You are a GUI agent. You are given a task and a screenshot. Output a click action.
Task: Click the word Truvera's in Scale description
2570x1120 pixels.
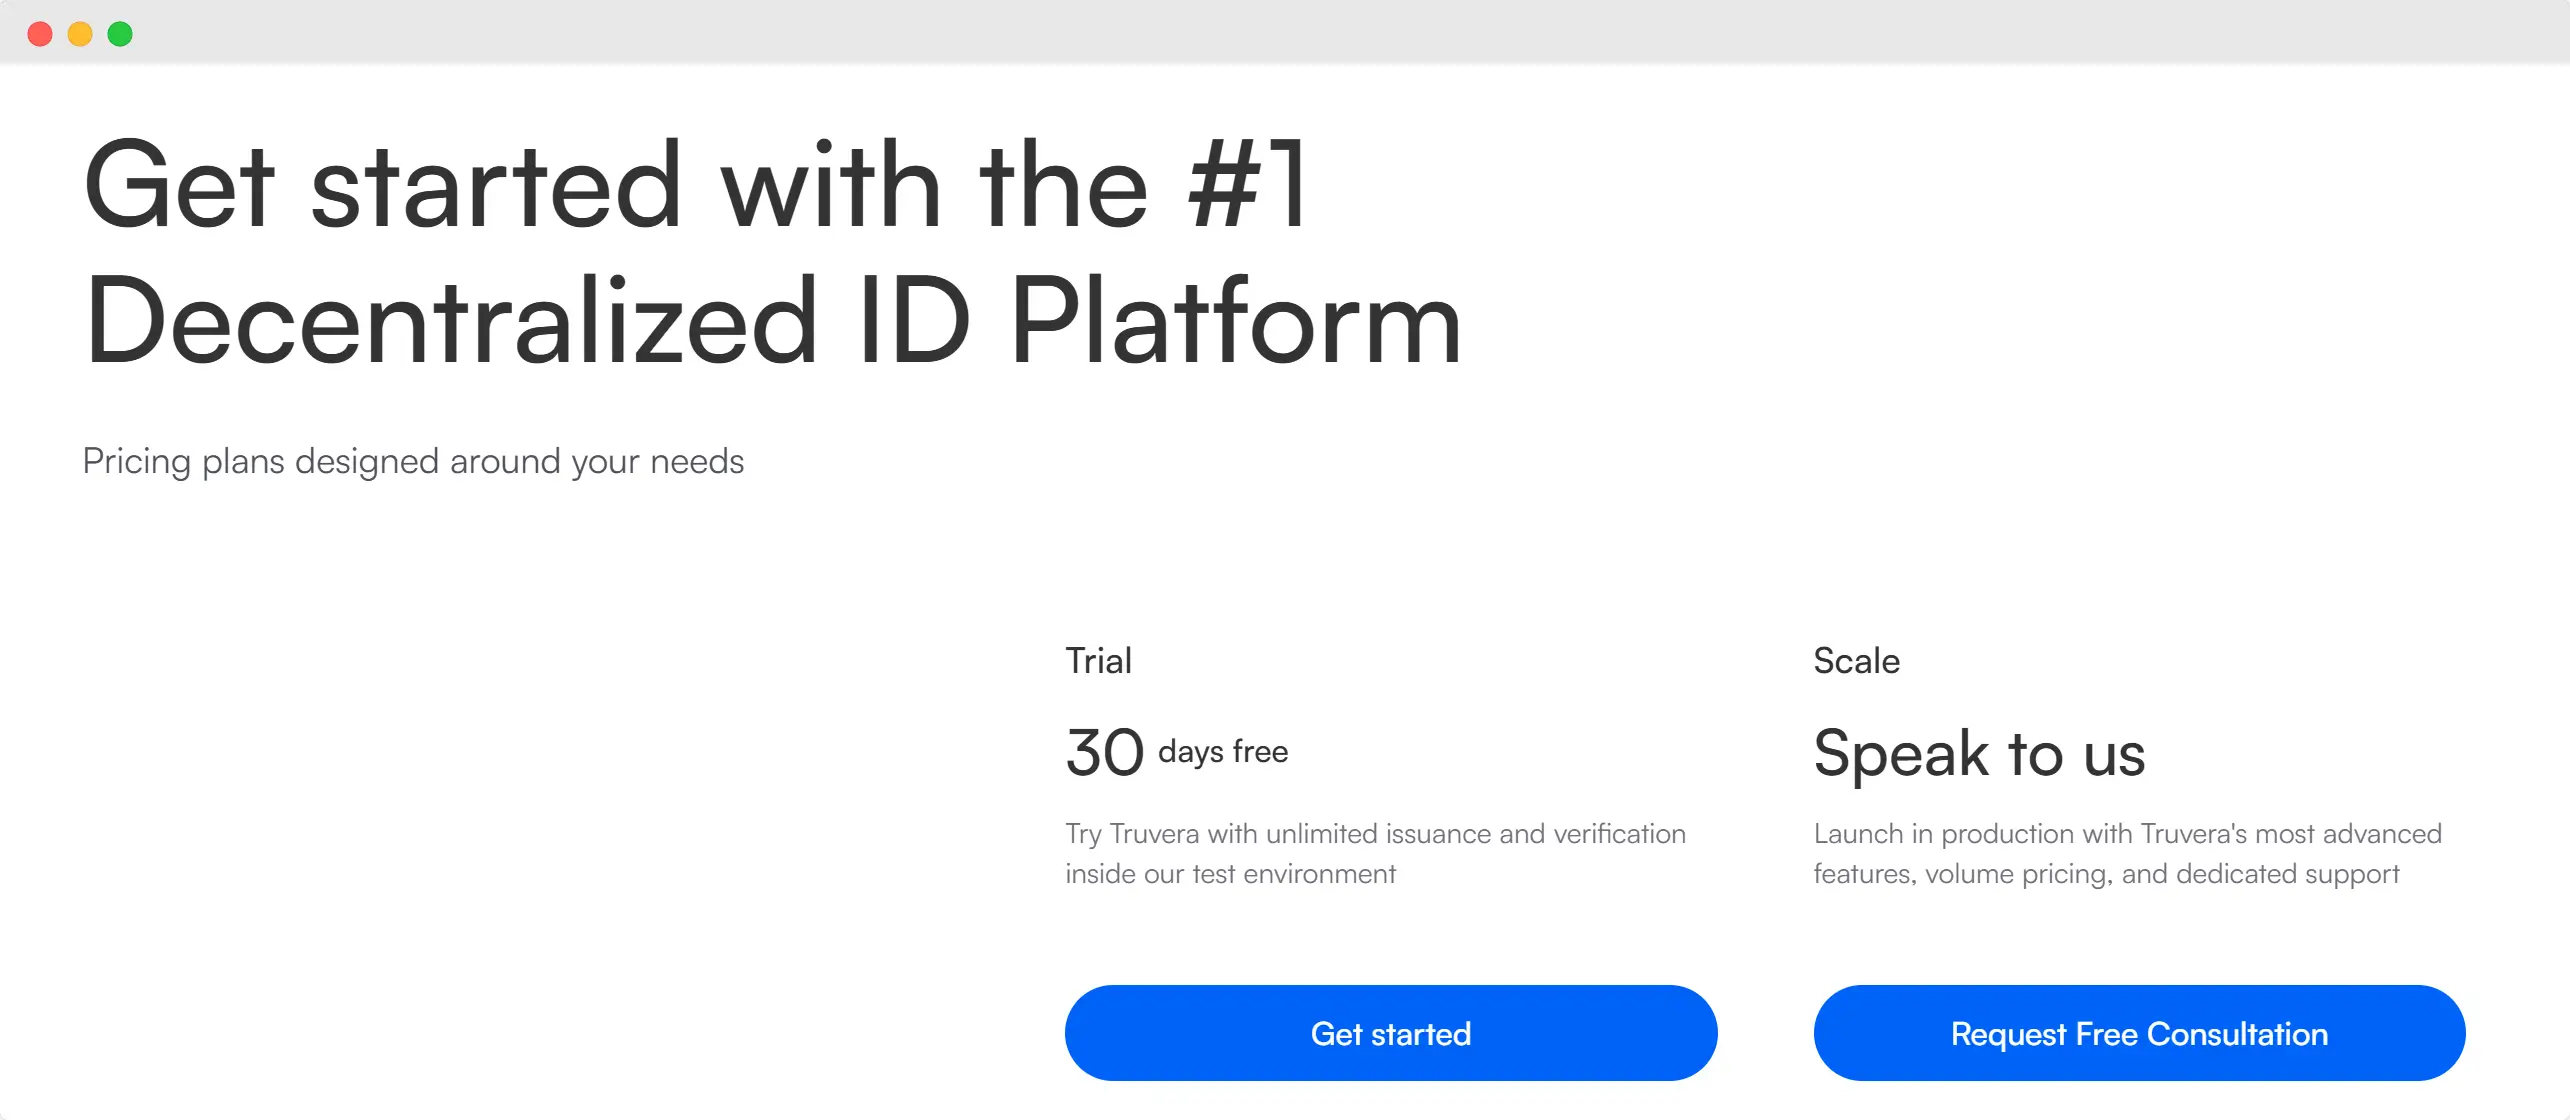coord(2190,832)
